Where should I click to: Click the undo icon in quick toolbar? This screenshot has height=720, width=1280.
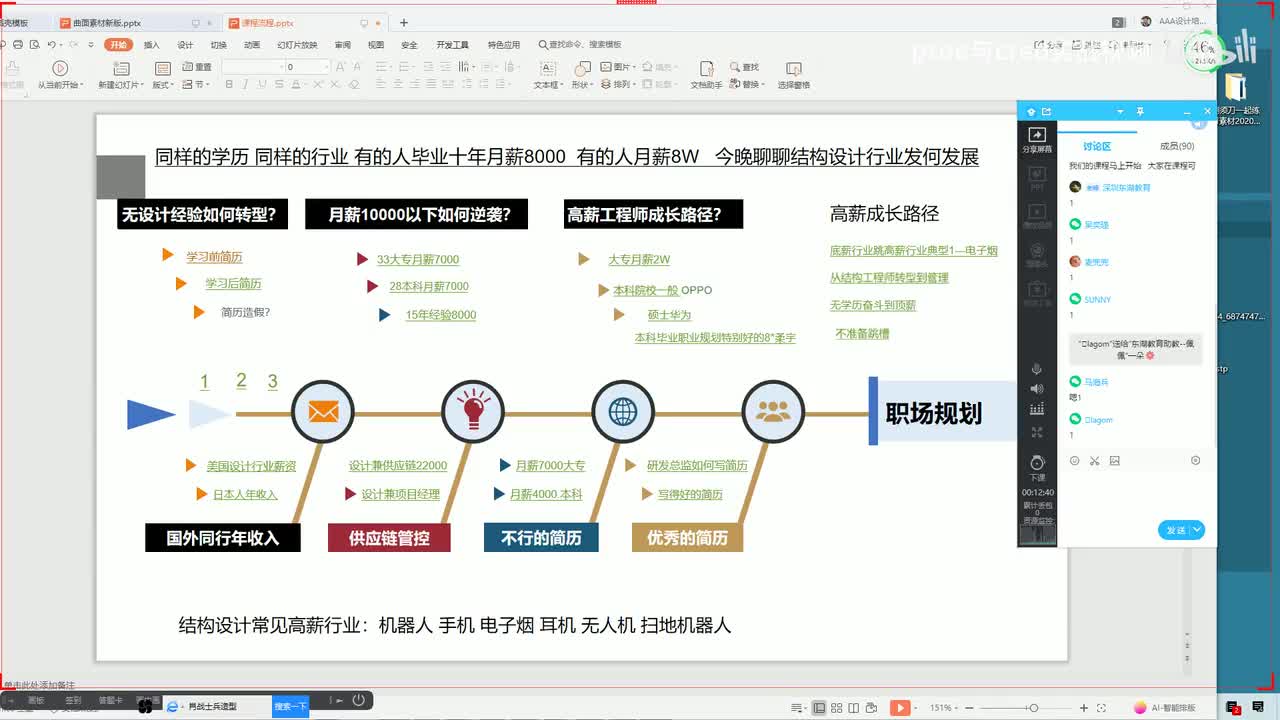coord(51,45)
